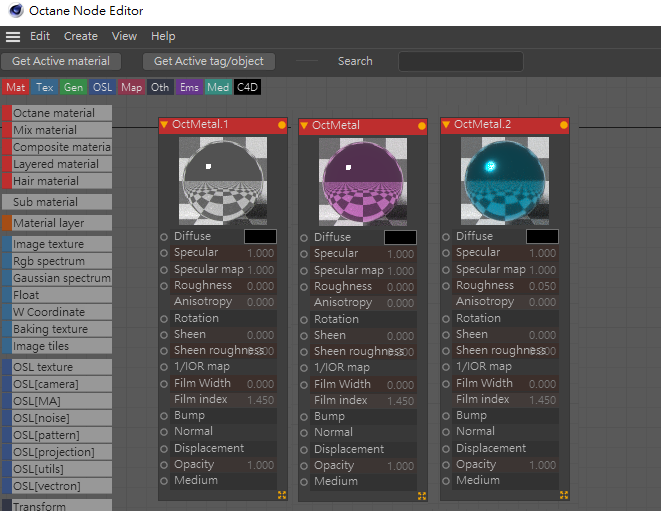Click OctMetal.2 Roughness input port
Image resolution: width=661 pixels, height=511 pixels.
pos(446,286)
